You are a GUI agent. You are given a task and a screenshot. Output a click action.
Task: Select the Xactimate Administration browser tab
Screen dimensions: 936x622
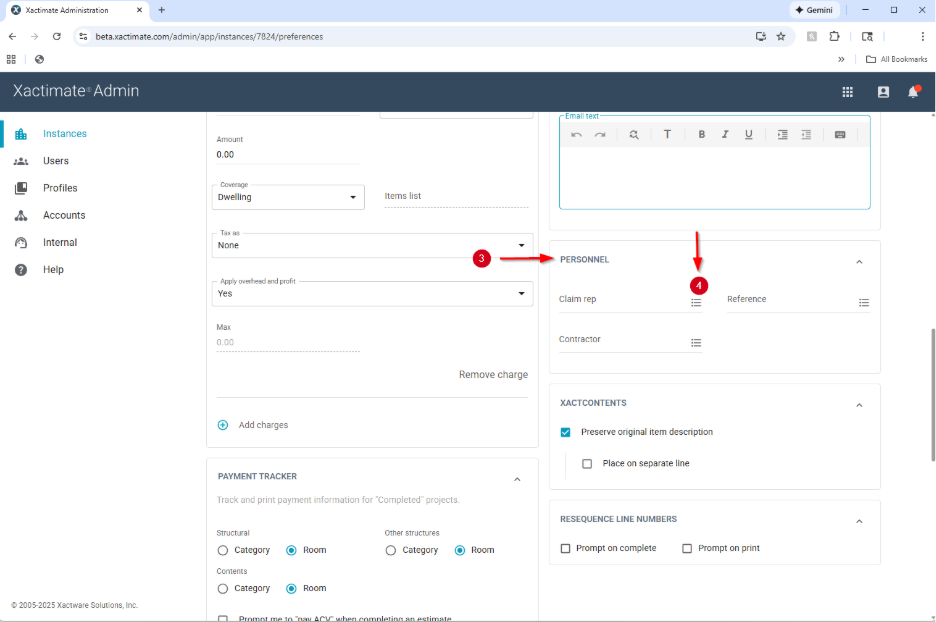click(76, 10)
